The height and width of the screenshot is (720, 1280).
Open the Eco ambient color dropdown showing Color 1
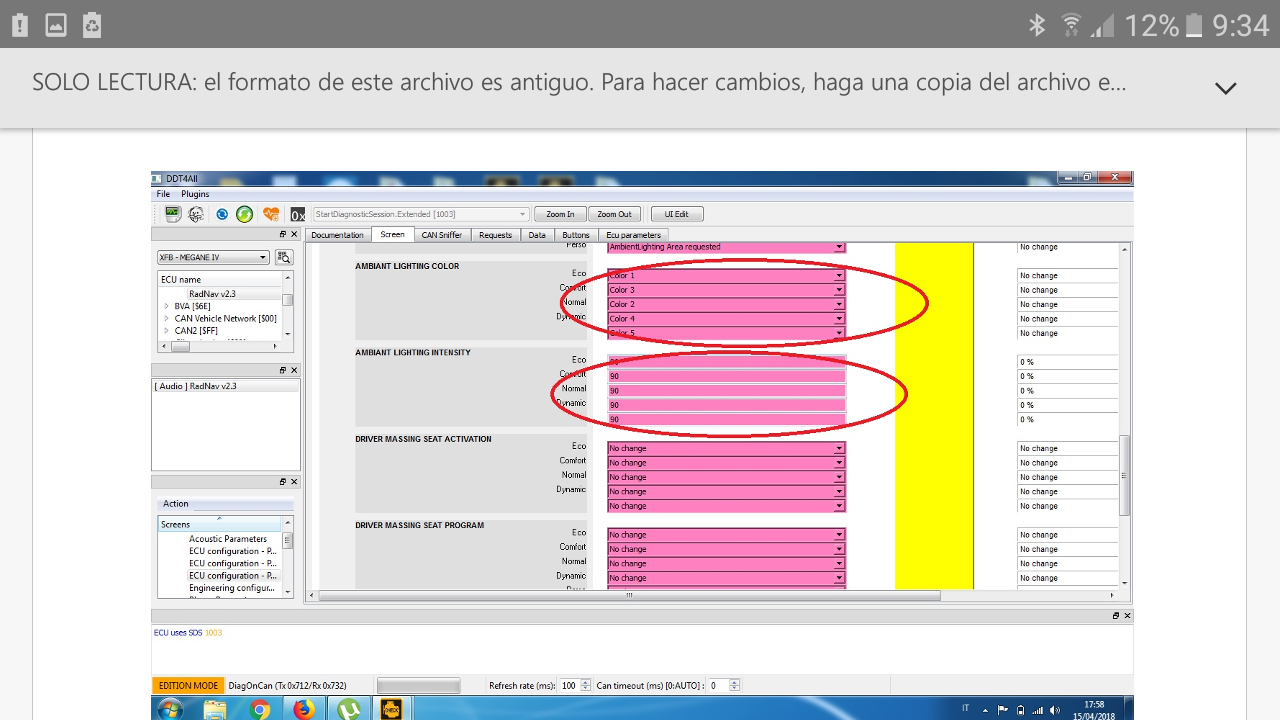click(x=726, y=275)
